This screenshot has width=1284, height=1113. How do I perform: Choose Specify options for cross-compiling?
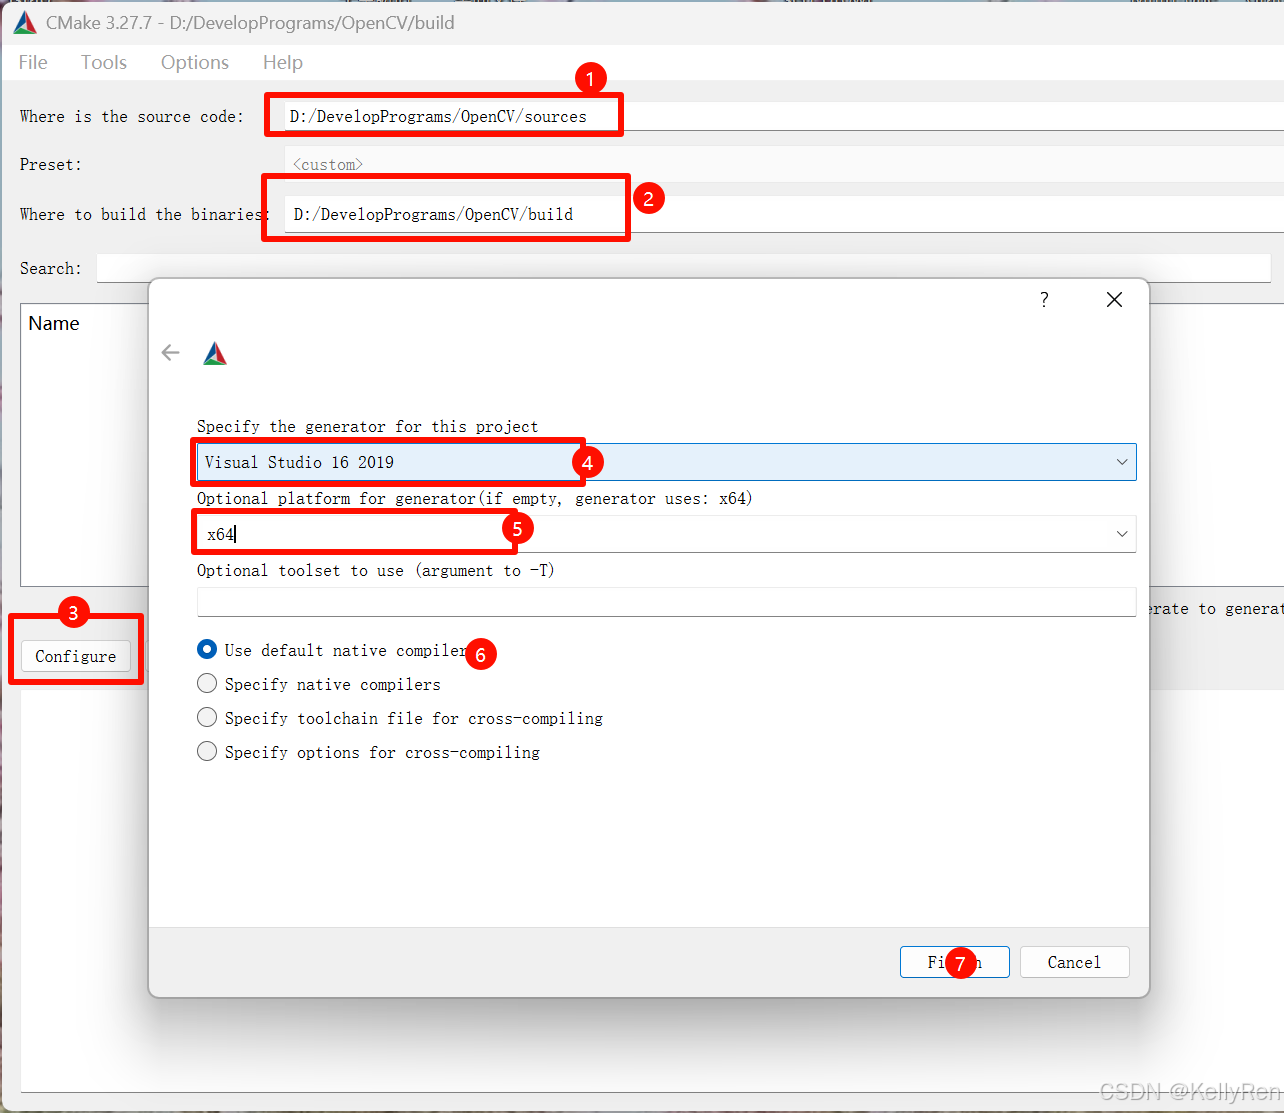click(207, 751)
